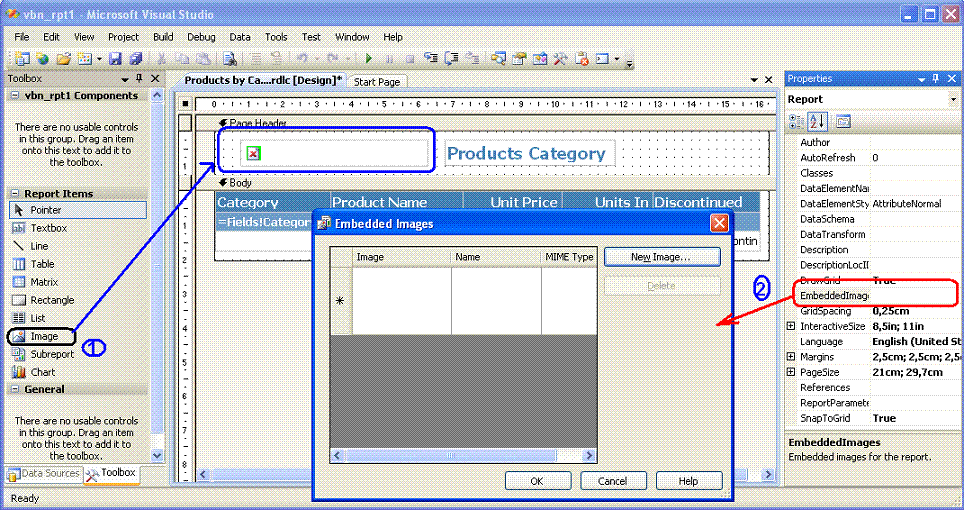Sort properties alphabetically in Properties panel
964x510 pixels.
click(818, 121)
